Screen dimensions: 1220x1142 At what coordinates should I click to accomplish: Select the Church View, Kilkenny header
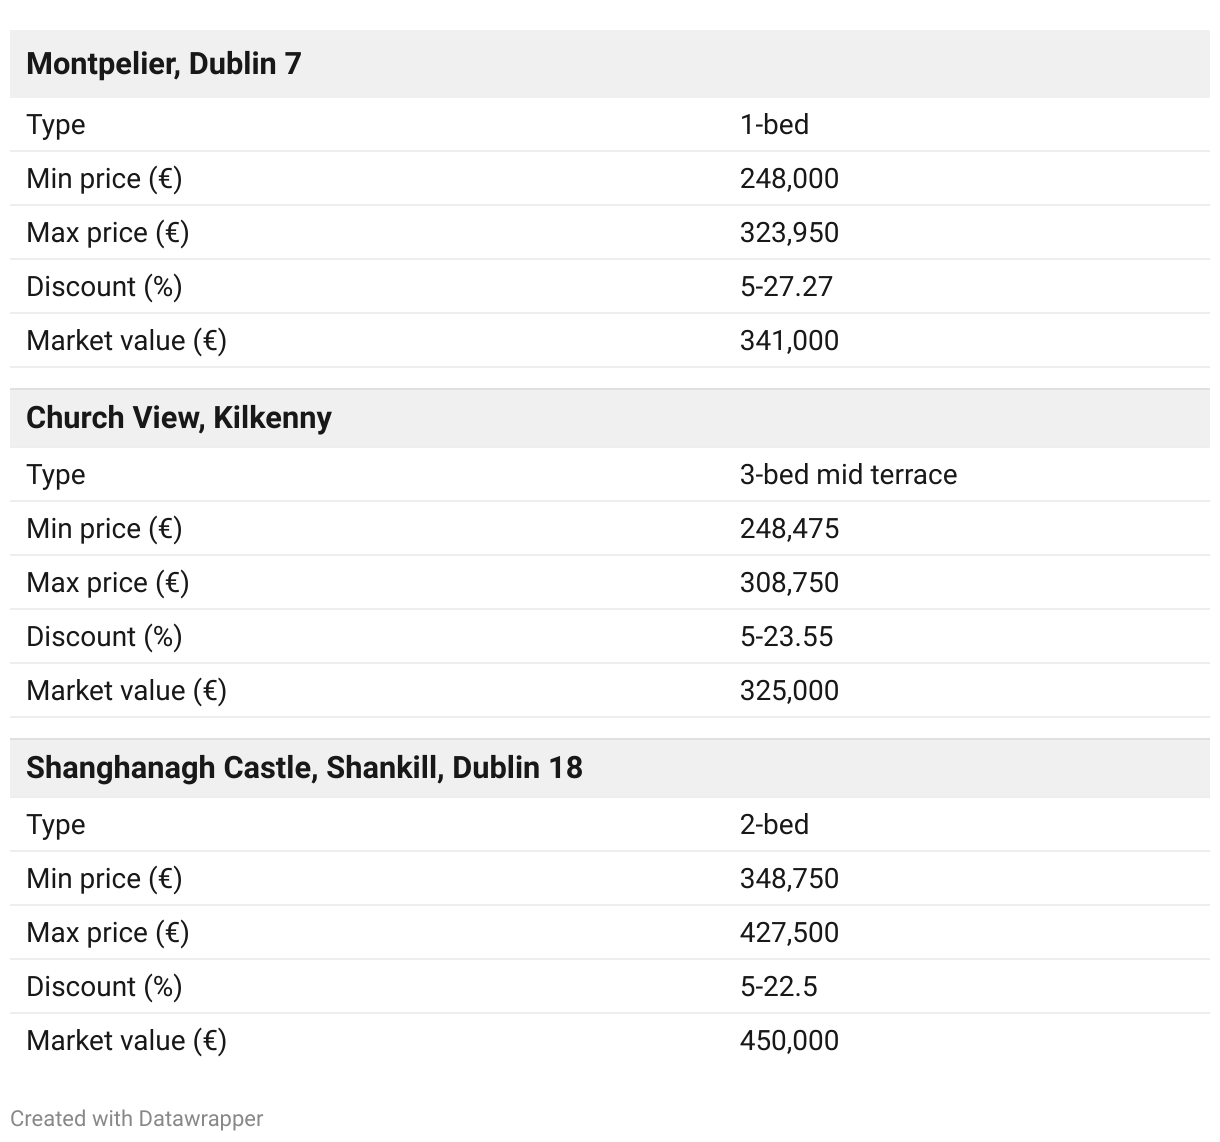click(179, 418)
